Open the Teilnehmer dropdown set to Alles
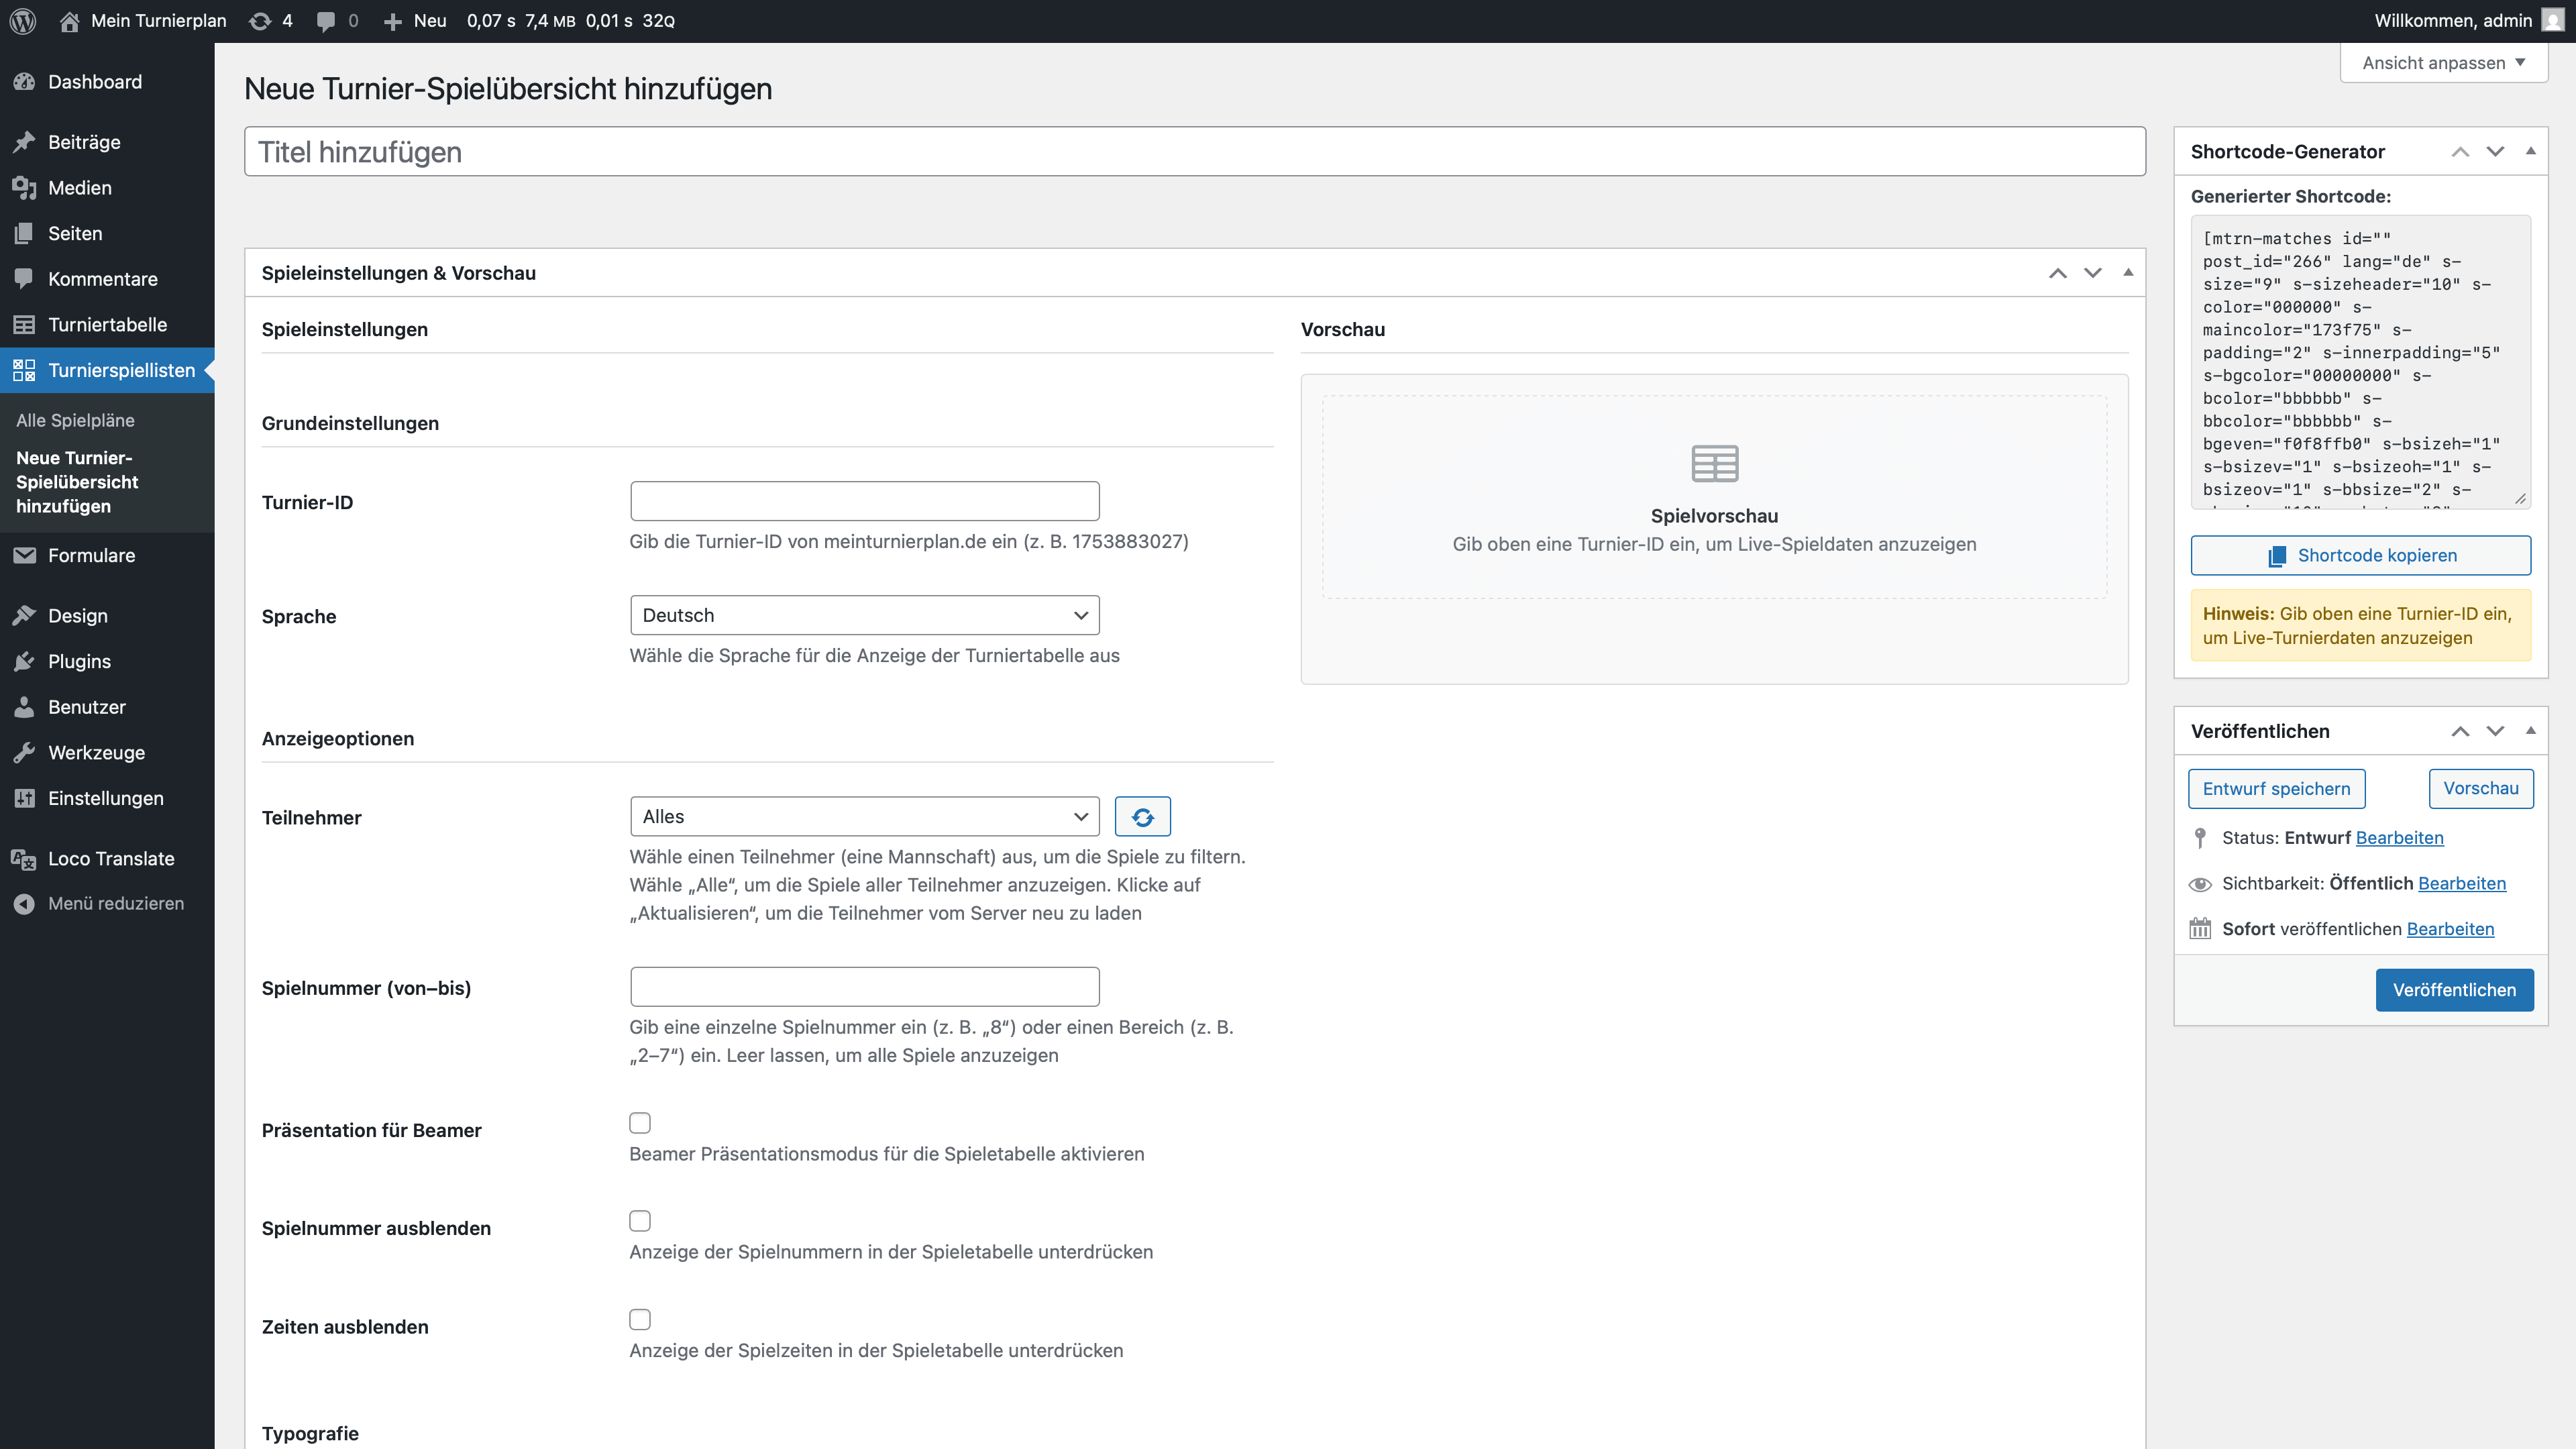 864,817
